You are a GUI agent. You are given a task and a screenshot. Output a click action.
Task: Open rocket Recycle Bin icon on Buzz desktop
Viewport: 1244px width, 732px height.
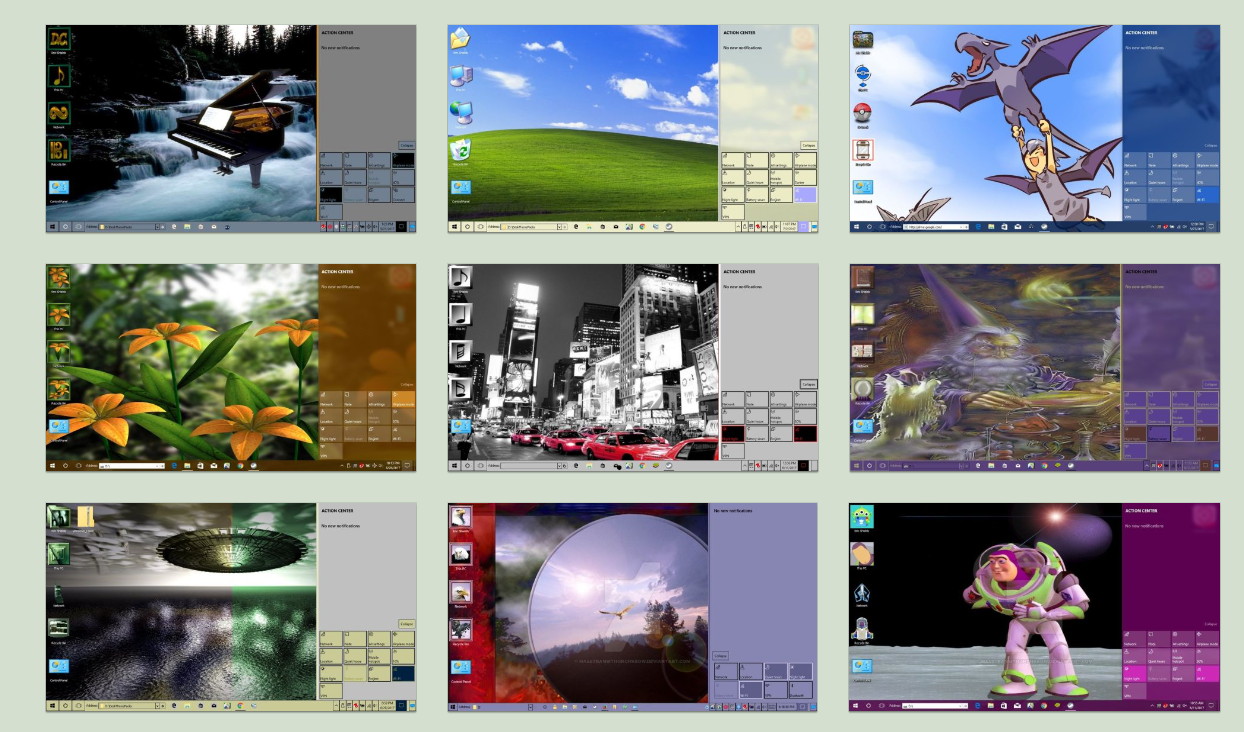(x=863, y=629)
